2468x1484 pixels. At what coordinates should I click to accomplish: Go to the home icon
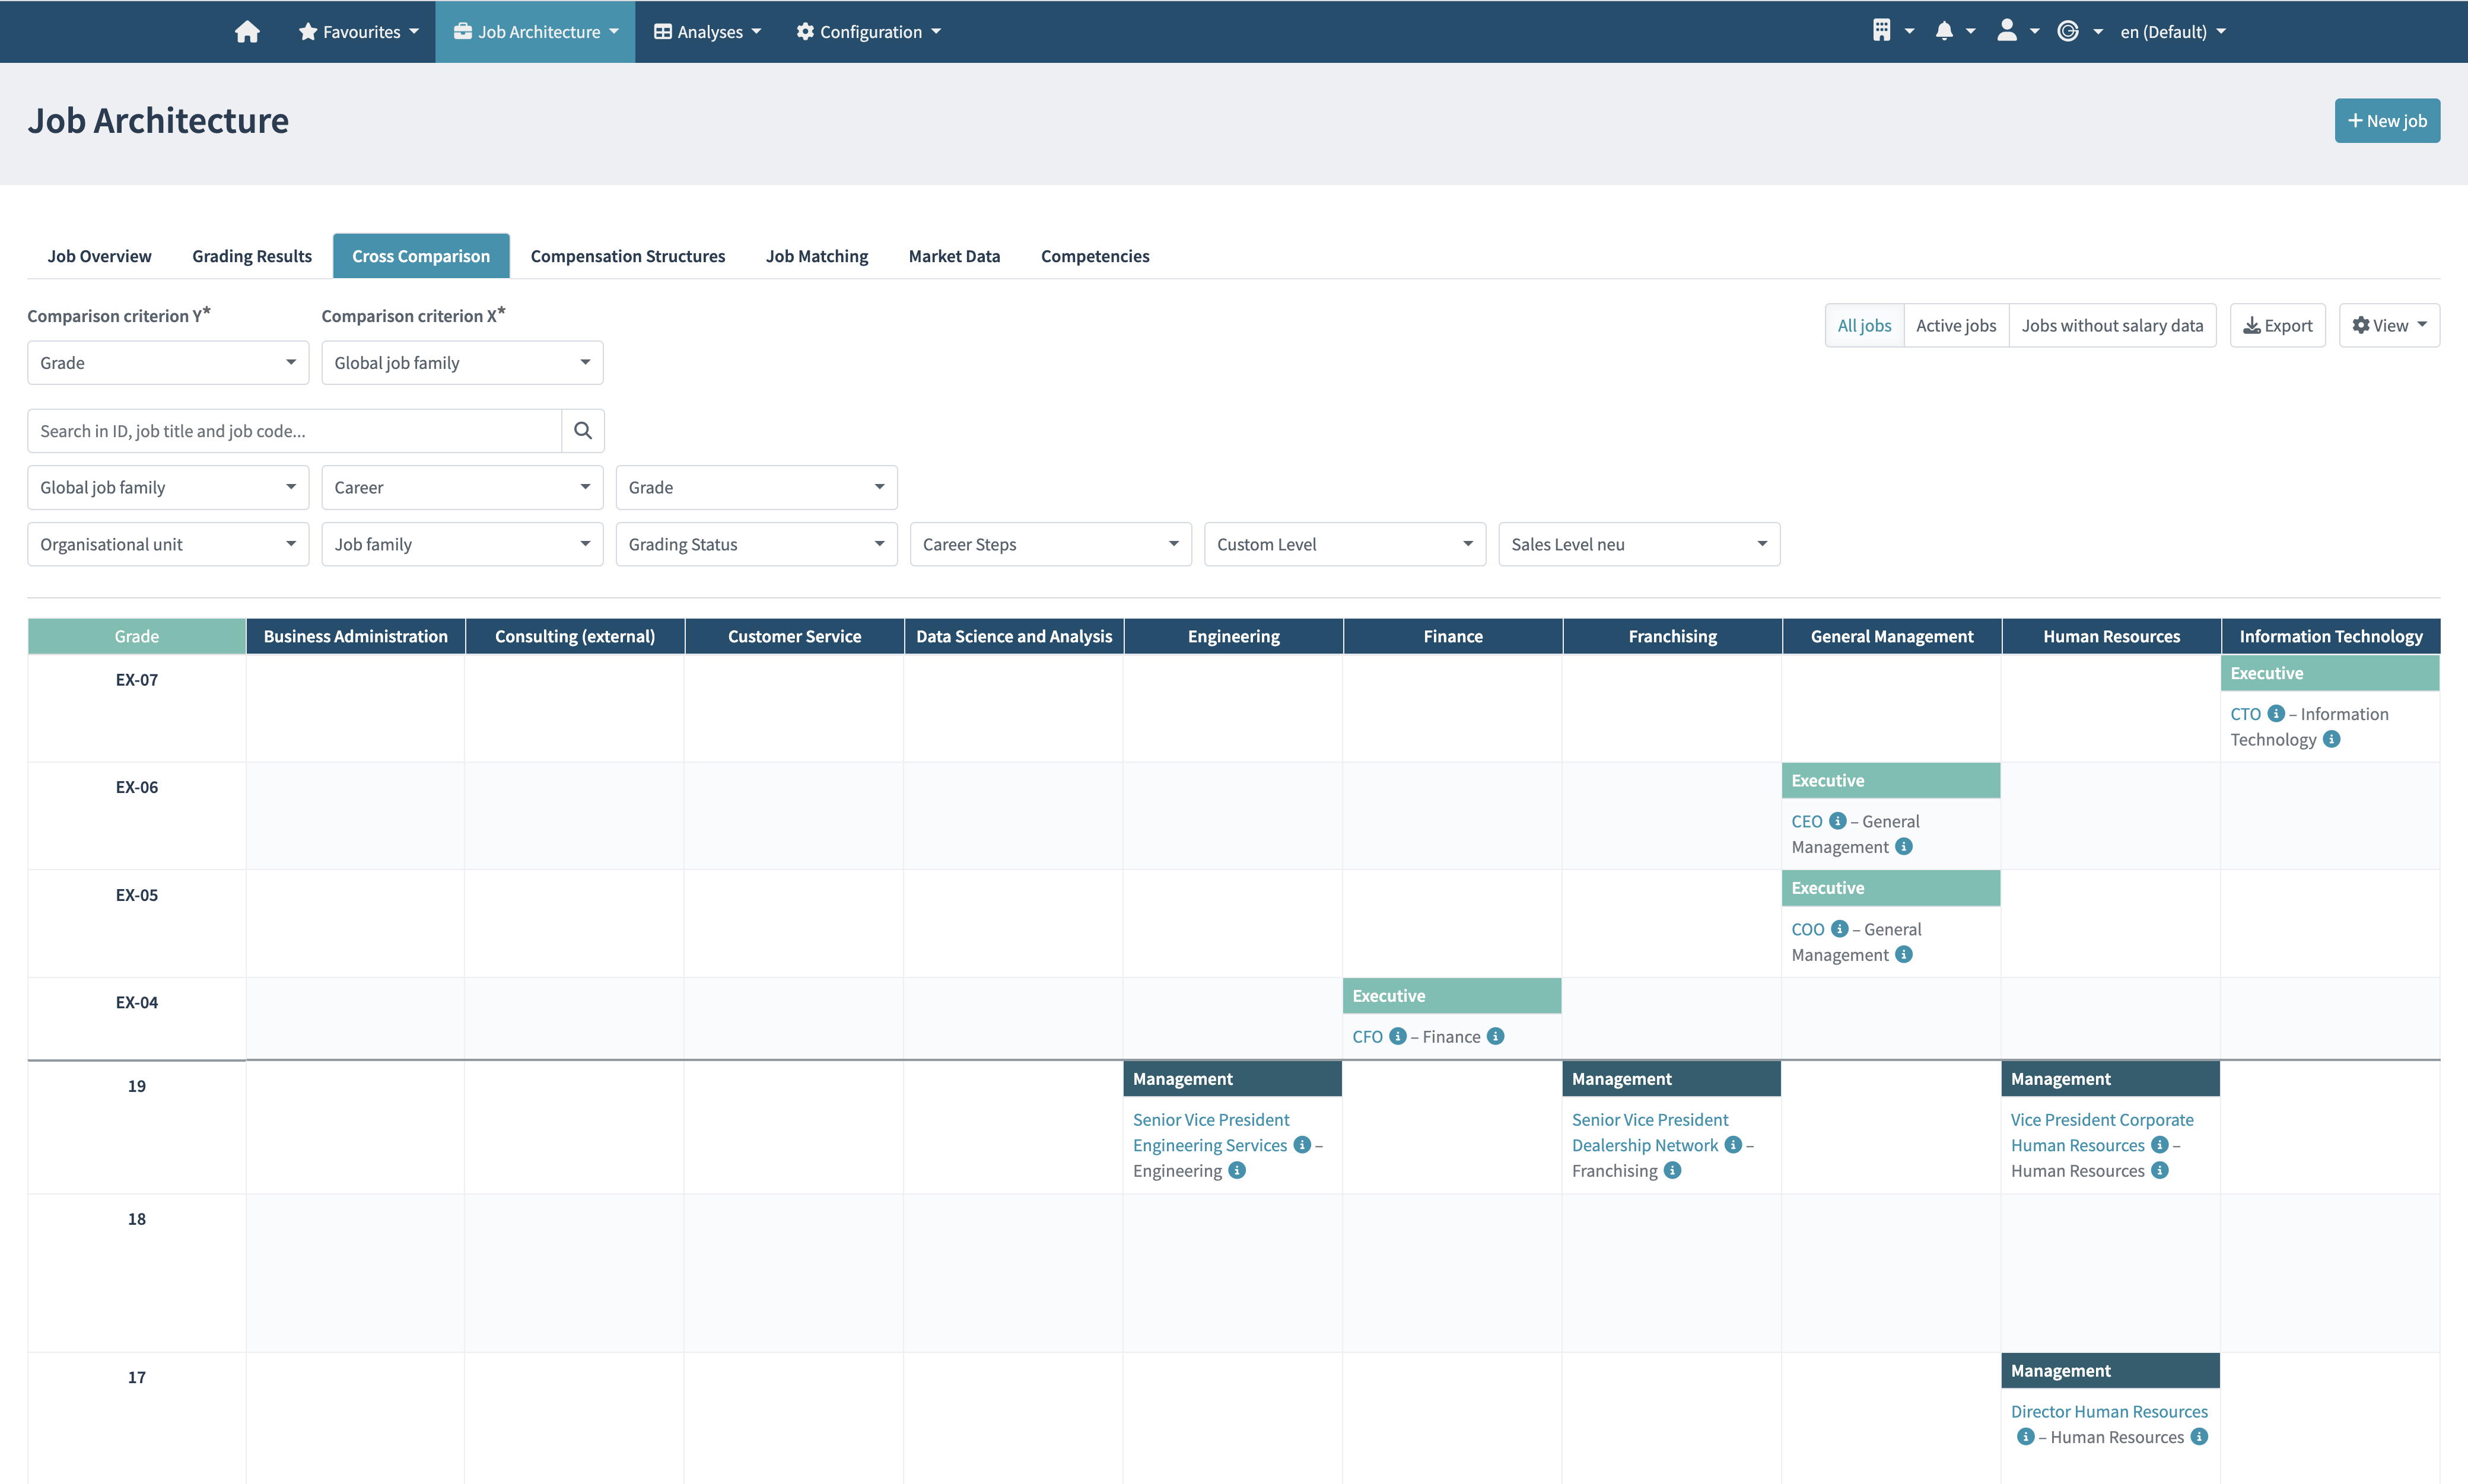(247, 32)
